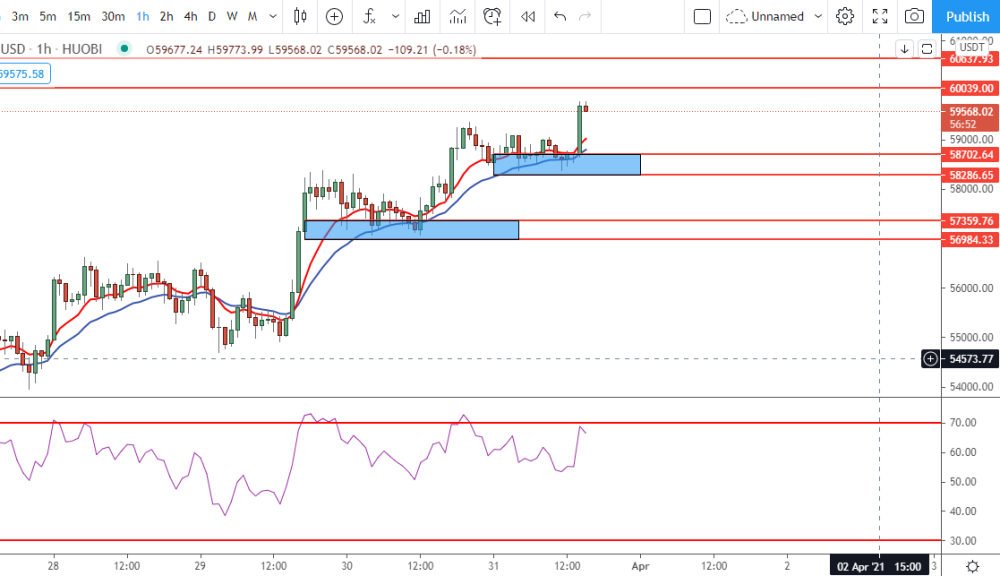Open the fx Indicators menu
The width and height of the screenshot is (1000, 576).
(369, 17)
